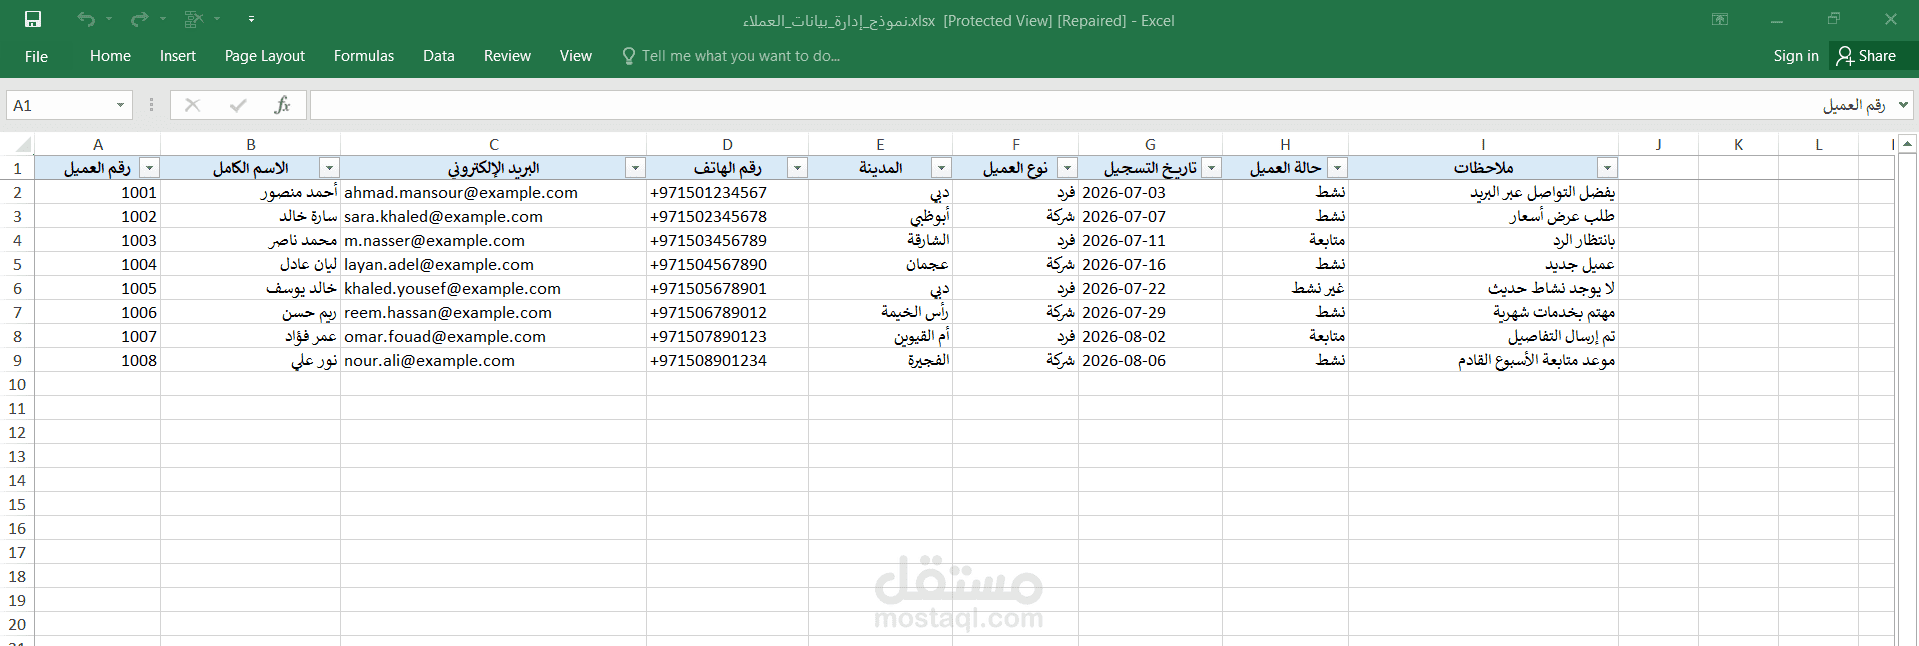1919x646 pixels.
Task: Switch to the View tab
Action: [x=576, y=56]
